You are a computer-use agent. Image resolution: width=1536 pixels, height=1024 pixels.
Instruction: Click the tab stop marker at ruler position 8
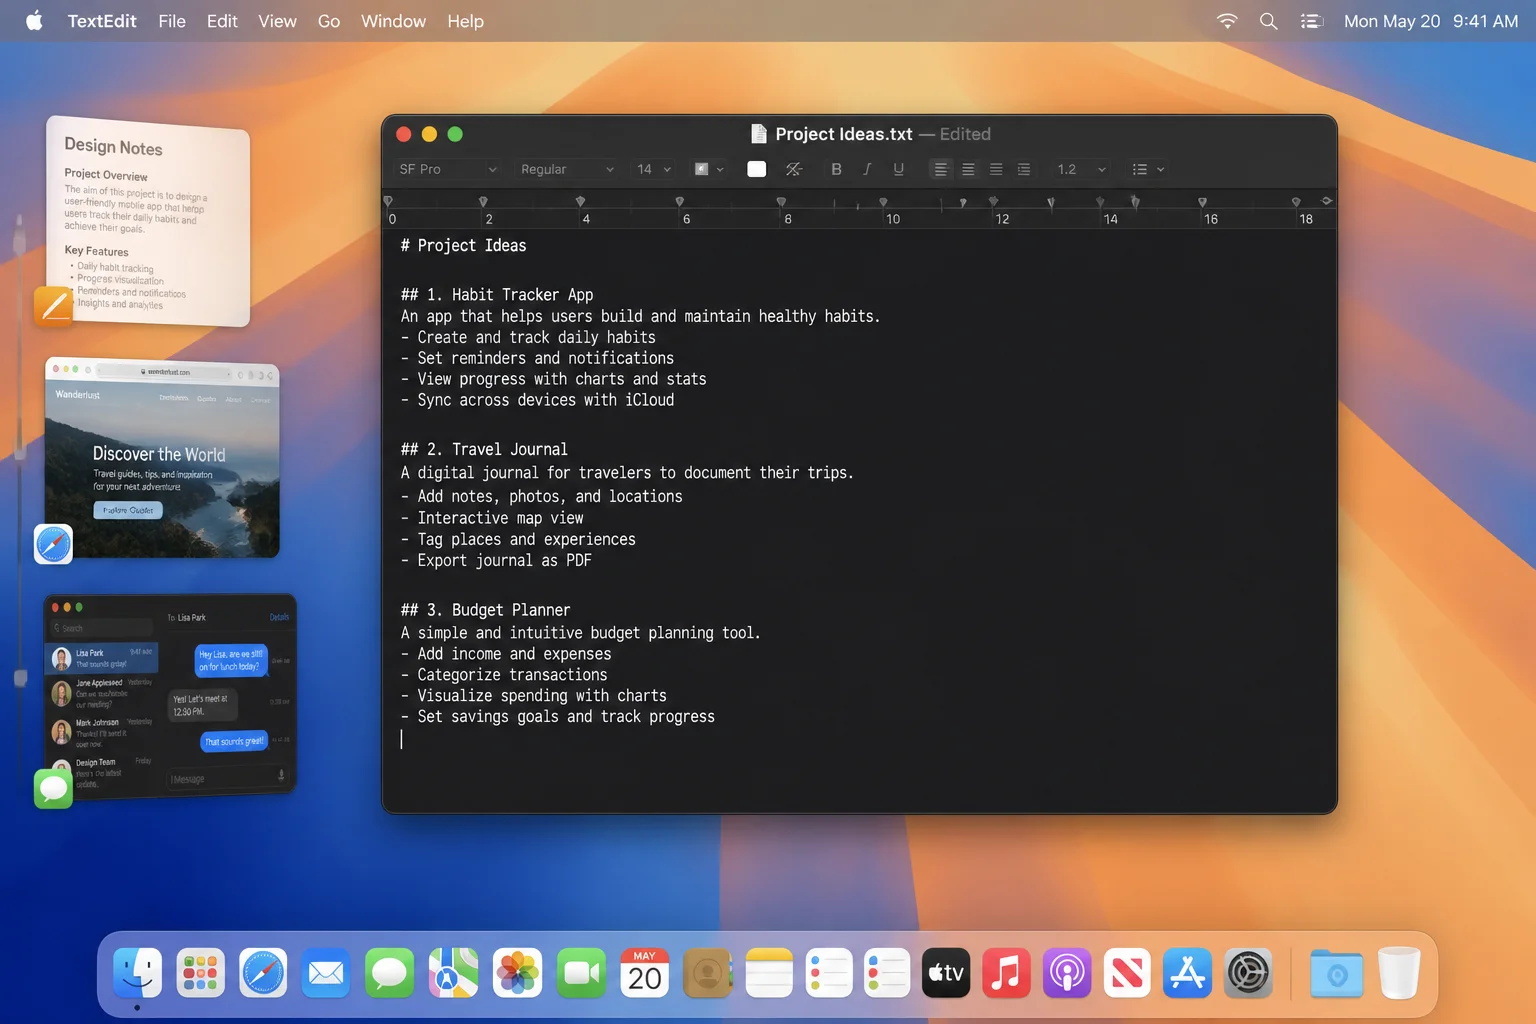781,202
